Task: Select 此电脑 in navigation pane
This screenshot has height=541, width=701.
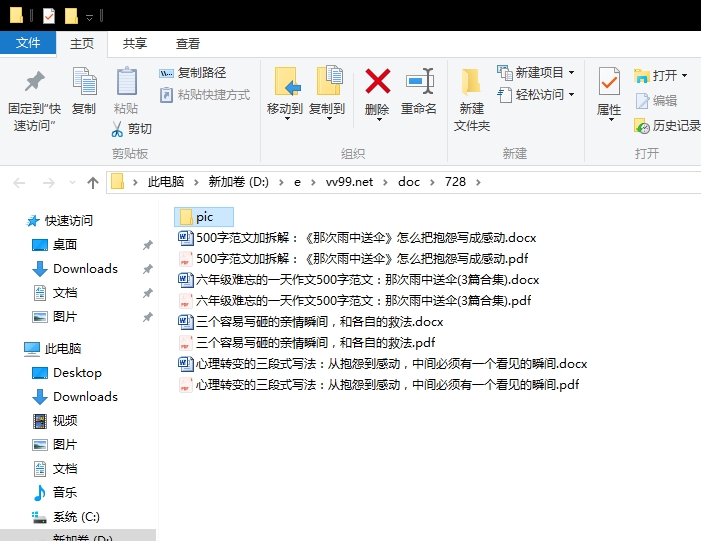Action: pos(52,348)
